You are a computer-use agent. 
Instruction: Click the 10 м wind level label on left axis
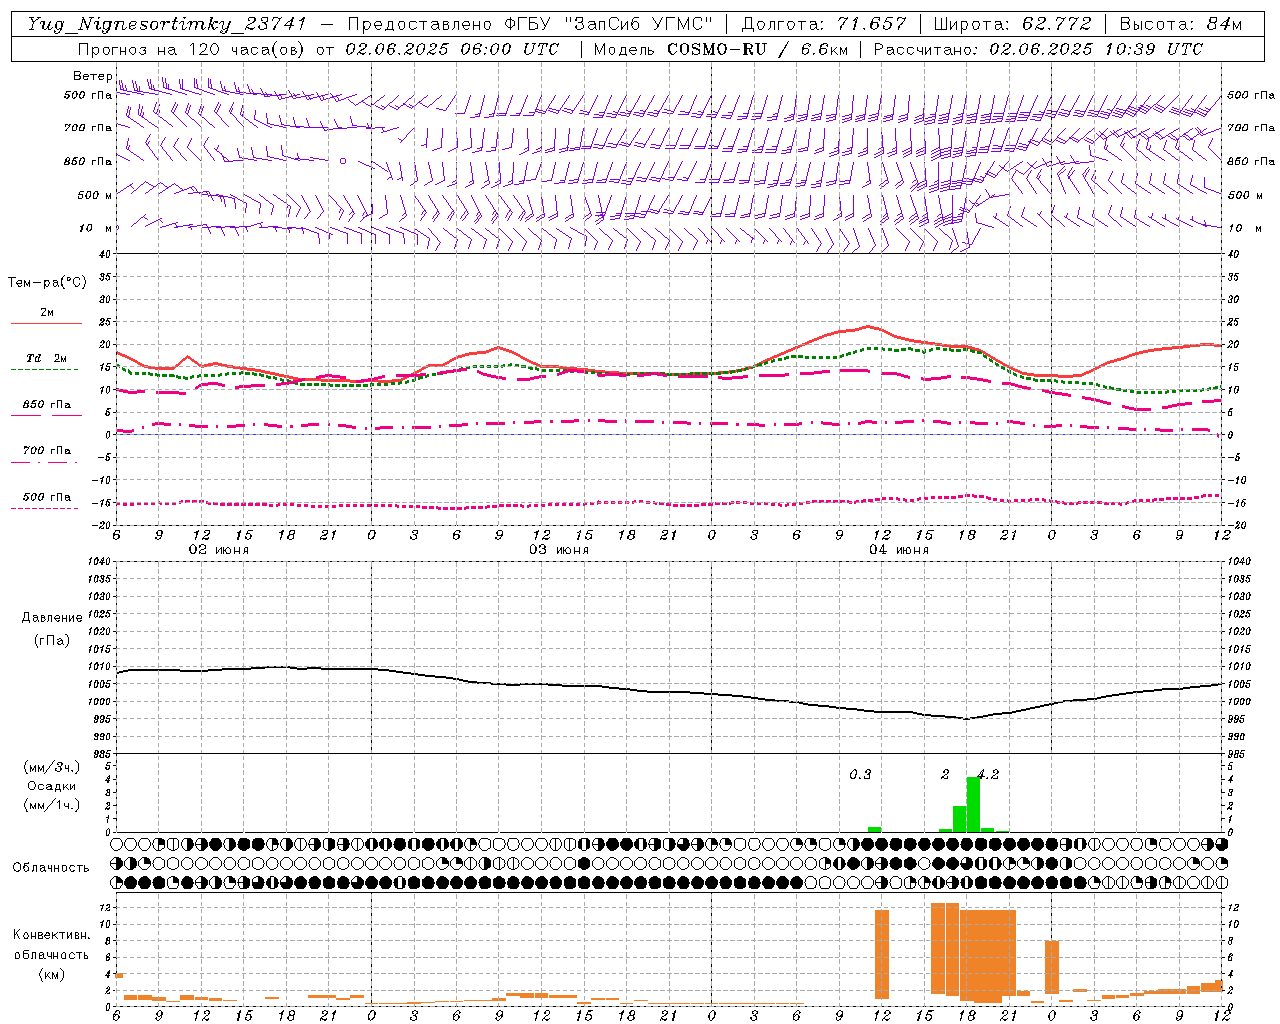[95, 228]
